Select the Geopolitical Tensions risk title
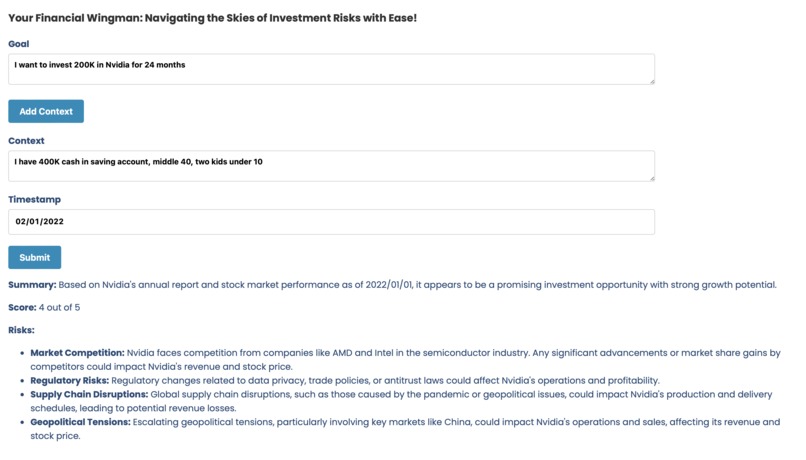The image size is (806, 460). 80,422
